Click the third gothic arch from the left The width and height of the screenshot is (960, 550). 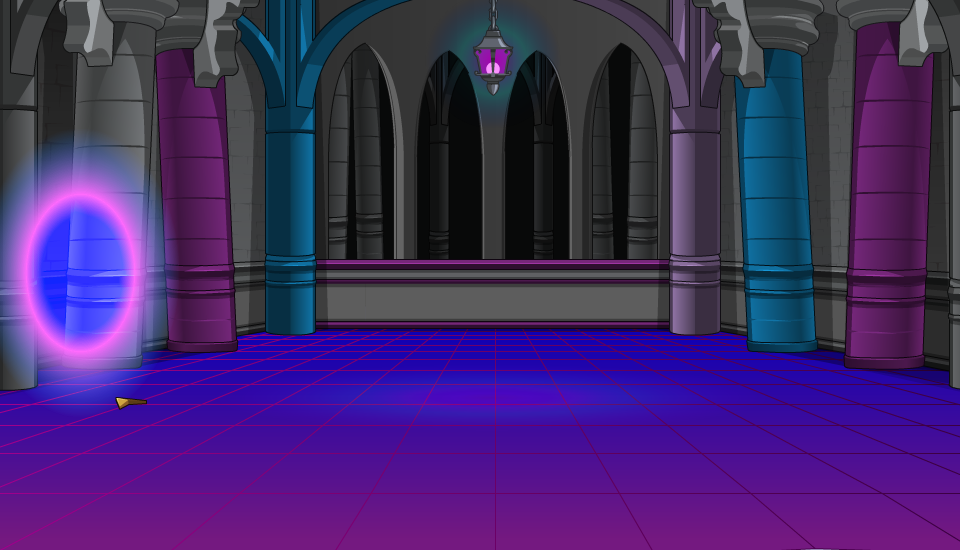[x=536, y=160]
